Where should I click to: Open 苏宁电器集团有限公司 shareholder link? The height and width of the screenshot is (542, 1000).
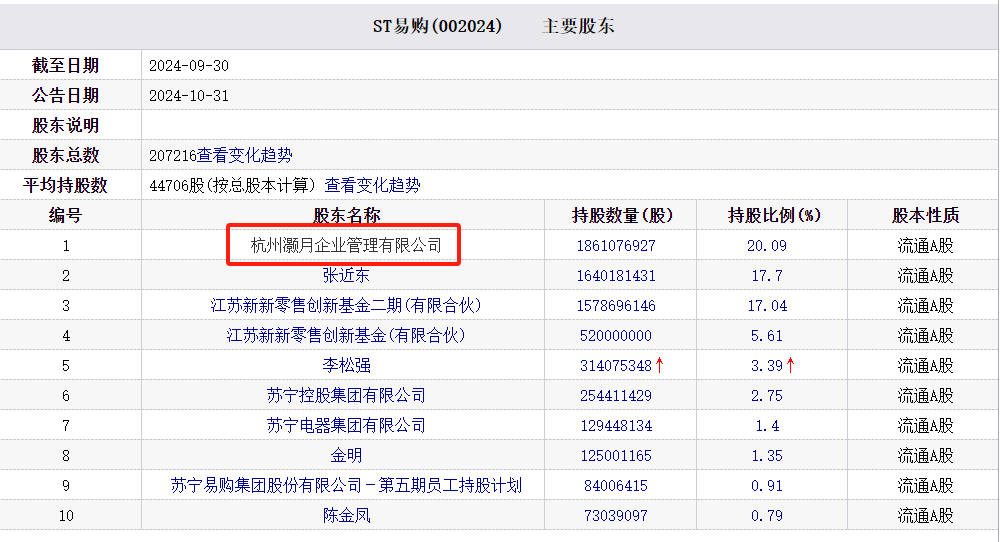pos(346,425)
